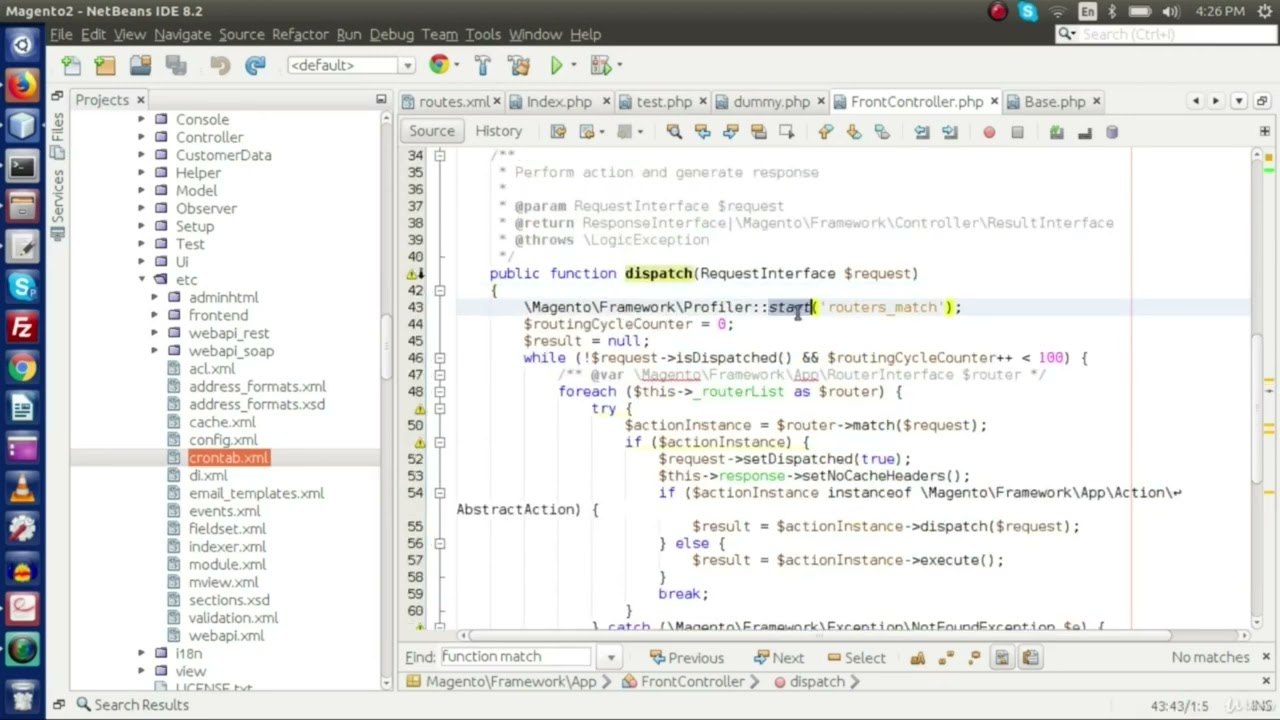1280x720 pixels.
Task: Click the editor horizontal scrollbar
Action: point(820,635)
